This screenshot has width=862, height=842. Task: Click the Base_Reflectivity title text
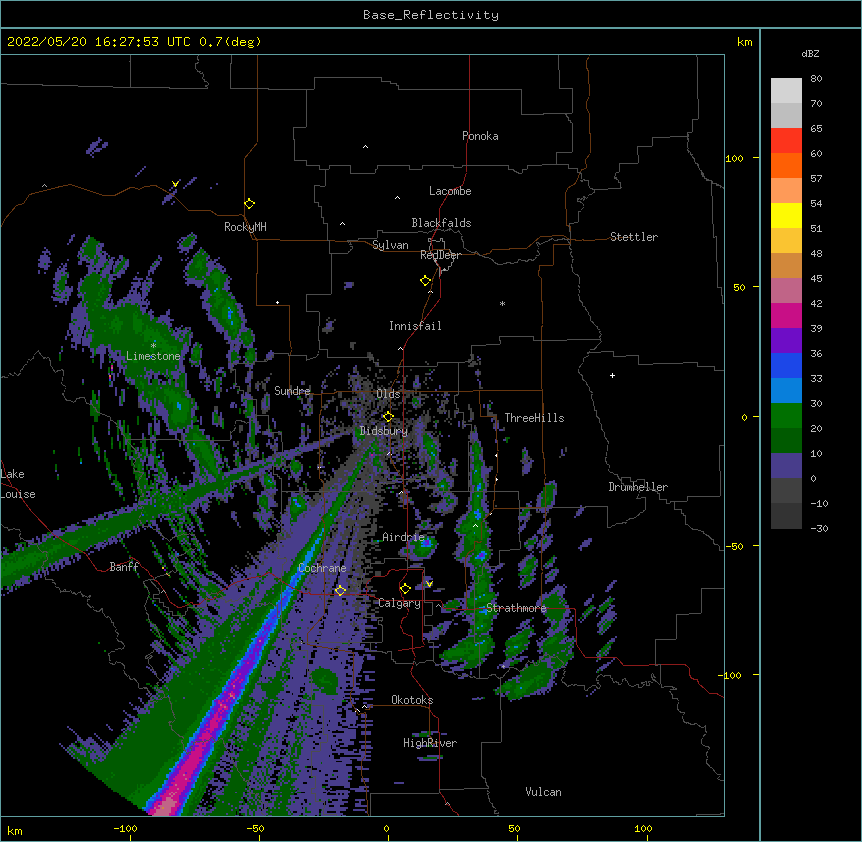click(431, 15)
